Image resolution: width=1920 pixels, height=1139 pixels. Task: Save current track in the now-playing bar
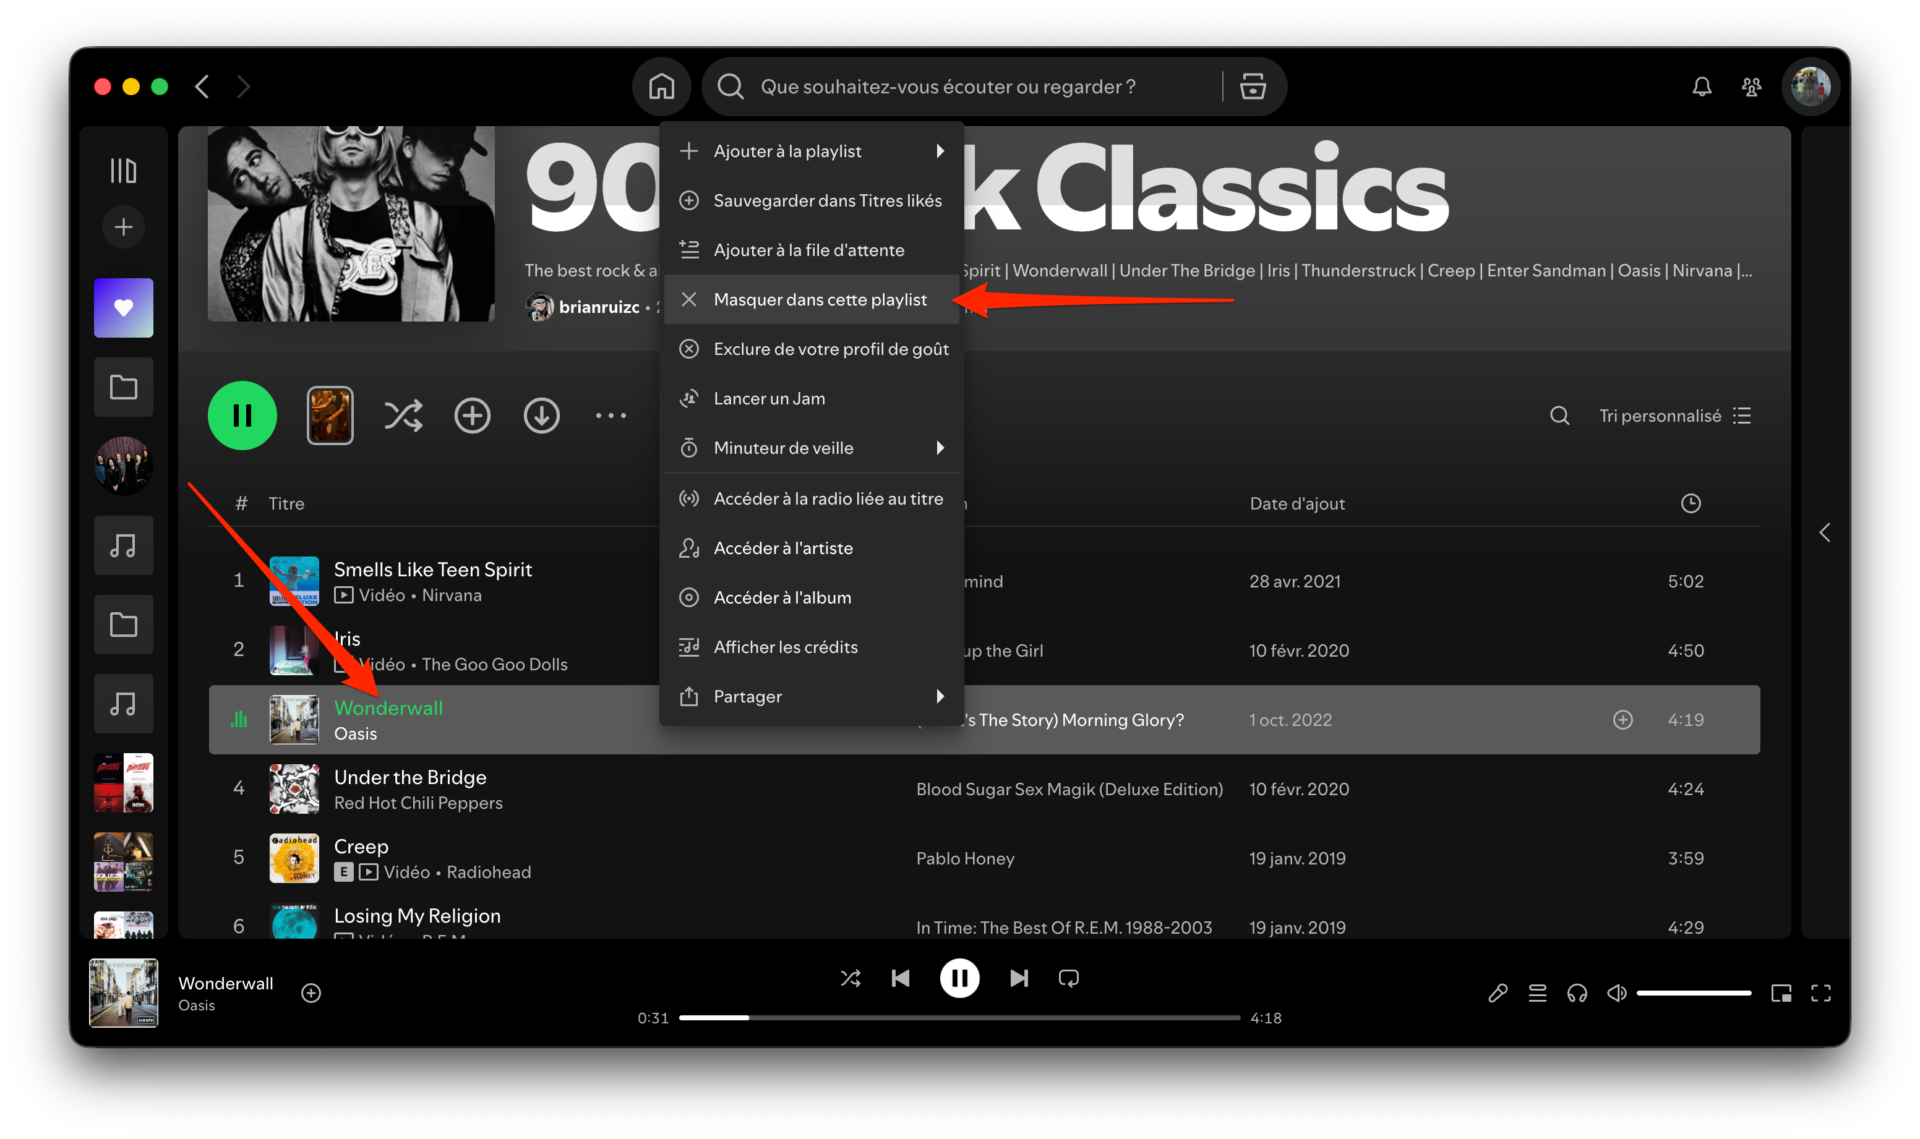tap(311, 993)
